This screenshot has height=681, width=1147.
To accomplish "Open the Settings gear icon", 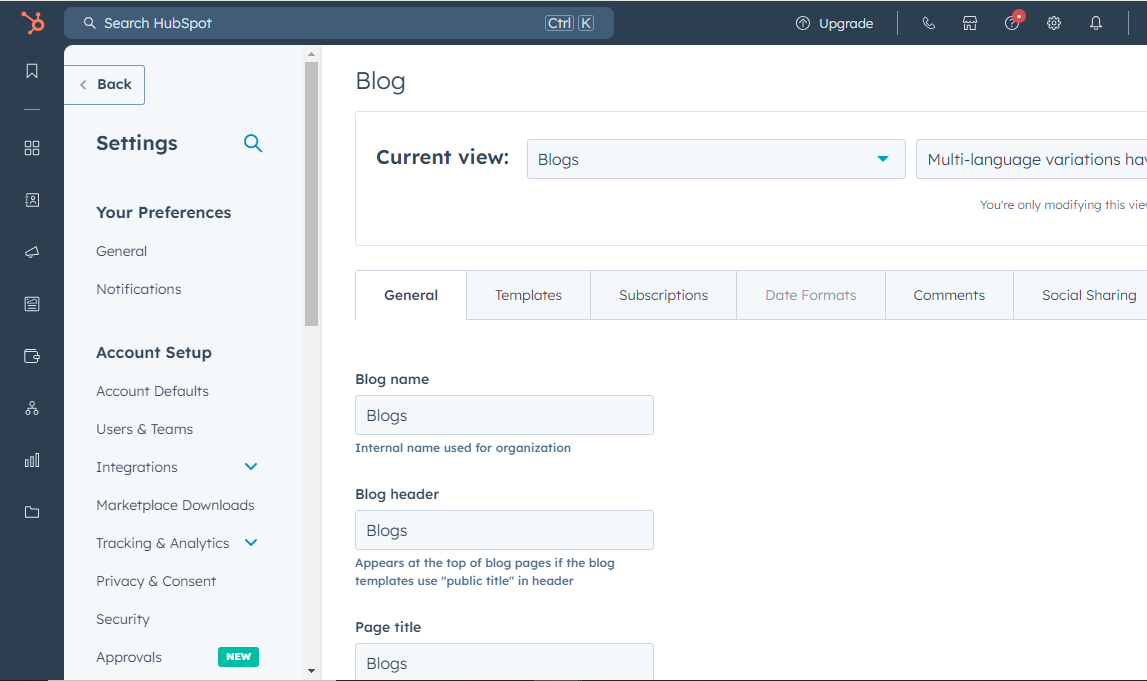I will tap(1054, 23).
